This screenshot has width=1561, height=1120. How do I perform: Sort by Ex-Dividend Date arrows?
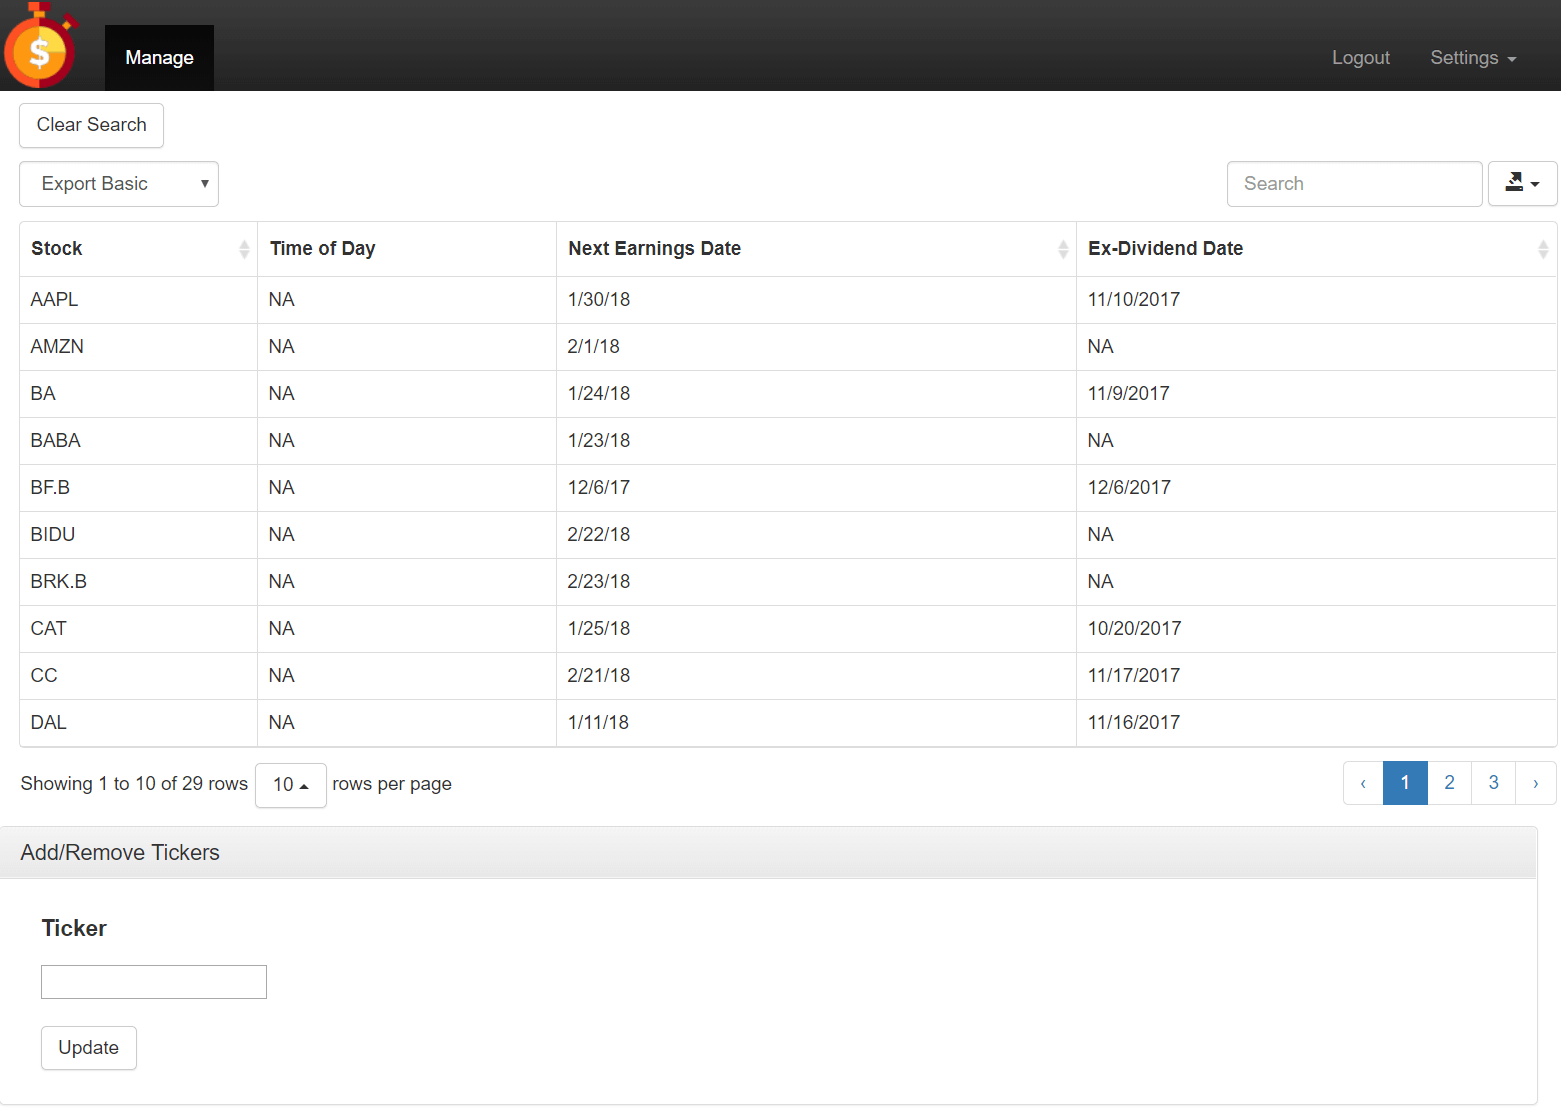(x=1543, y=249)
